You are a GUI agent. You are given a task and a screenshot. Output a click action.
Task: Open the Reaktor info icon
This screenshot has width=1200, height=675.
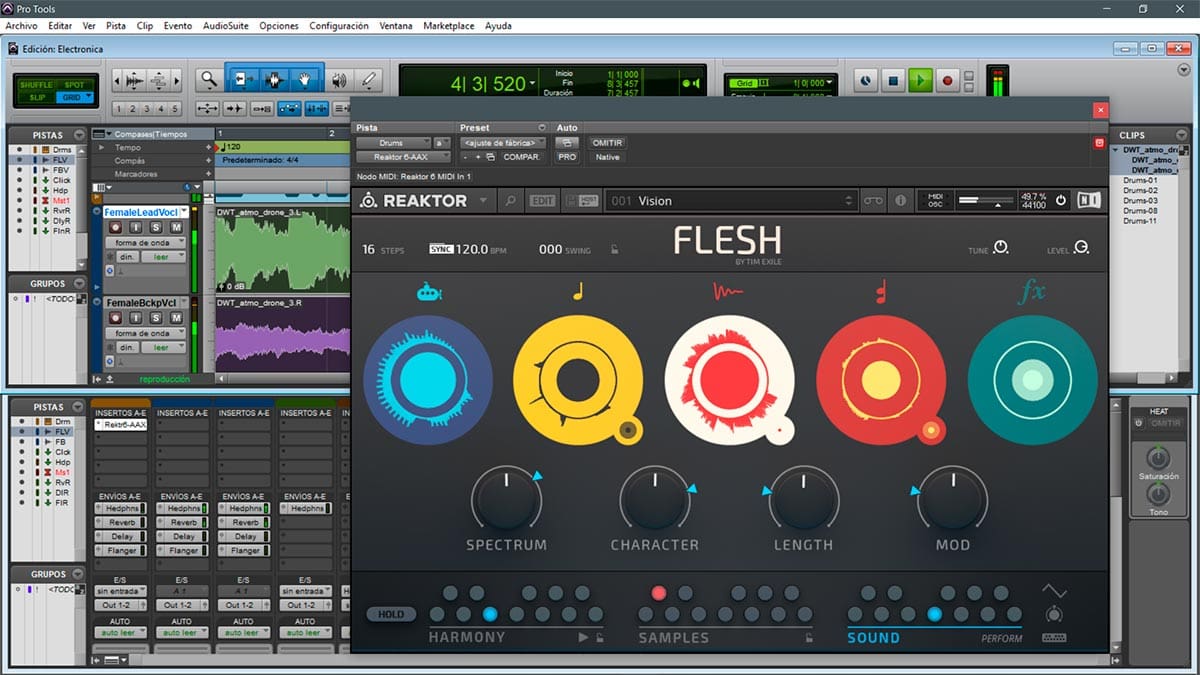[901, 201]
